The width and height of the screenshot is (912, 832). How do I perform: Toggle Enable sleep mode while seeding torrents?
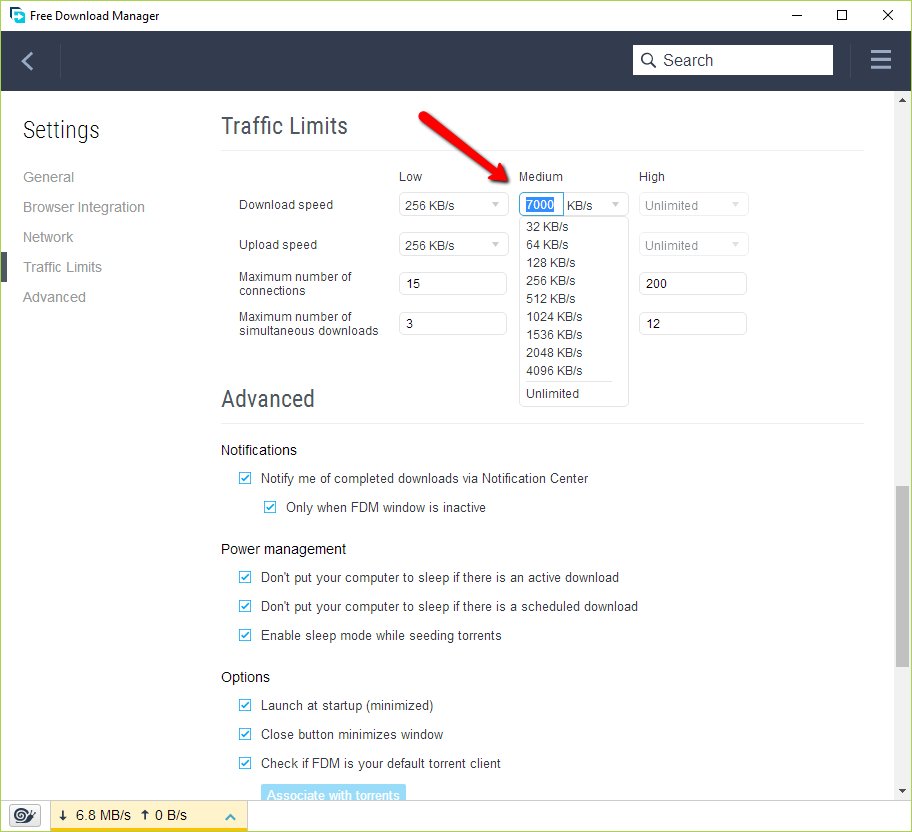(x=245, y=635)
